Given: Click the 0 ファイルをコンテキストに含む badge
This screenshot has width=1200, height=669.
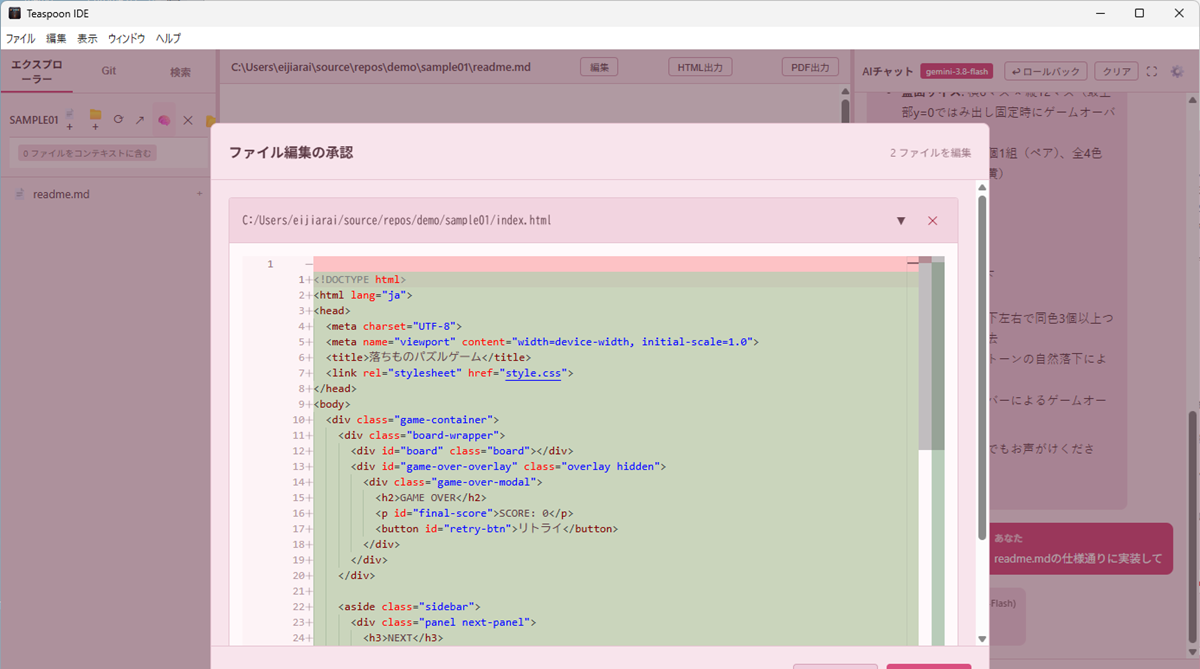Looking at the screenshot, I should pyautogui.click(x=88, y=154).
